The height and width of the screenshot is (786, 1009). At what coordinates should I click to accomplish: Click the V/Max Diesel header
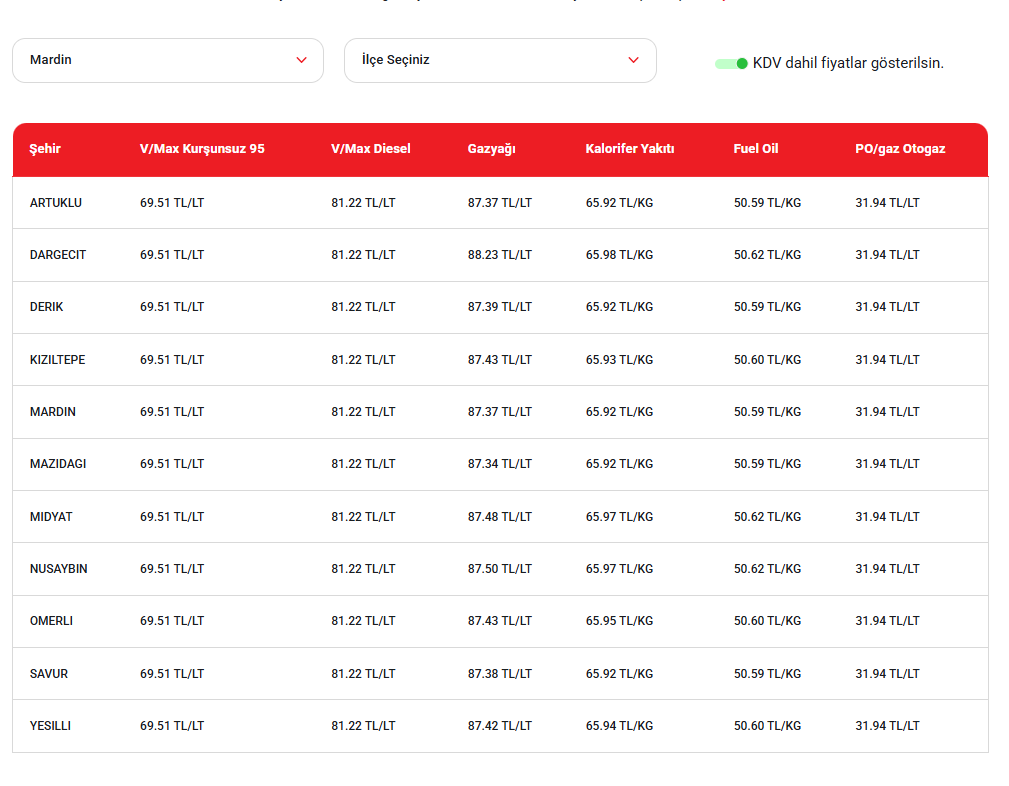coord(371,149)
